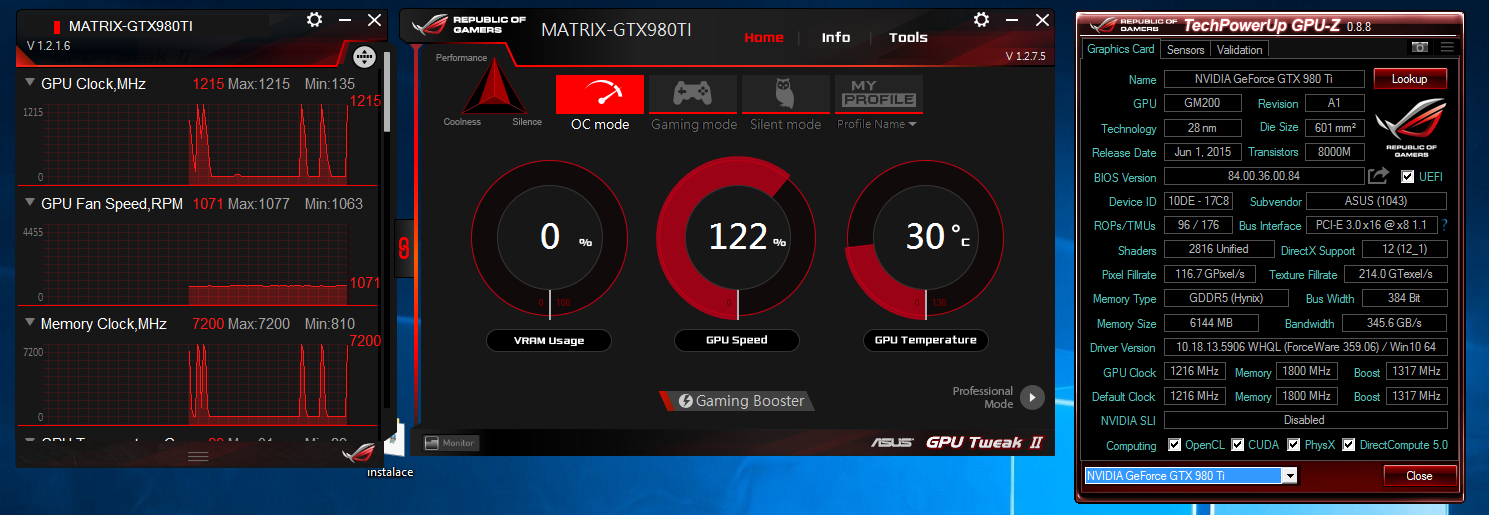Collapse GPU Fan Speed,RPM graph section
The height and width of the screenshot is (515, 1489).
click(30, 203)
